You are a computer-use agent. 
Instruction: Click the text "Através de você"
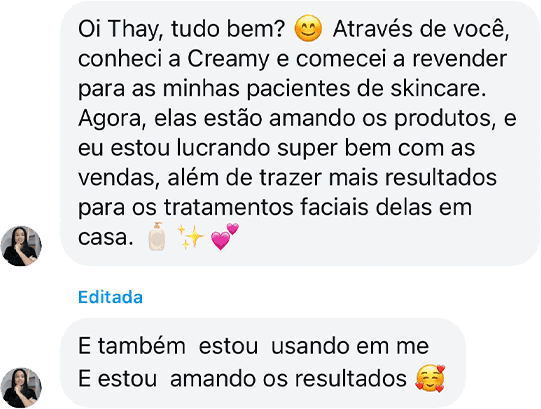[421, 29]
